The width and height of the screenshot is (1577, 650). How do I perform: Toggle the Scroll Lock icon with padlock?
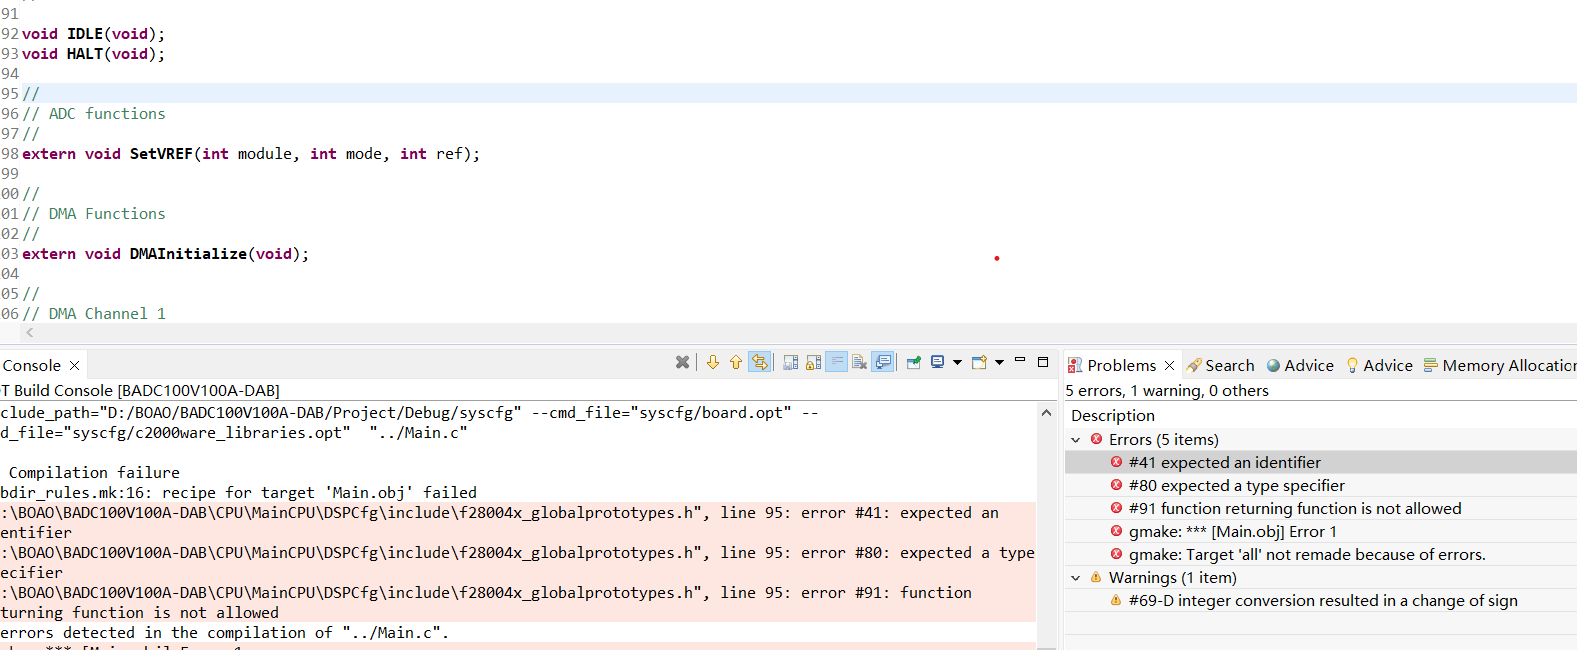pos(814,362)
